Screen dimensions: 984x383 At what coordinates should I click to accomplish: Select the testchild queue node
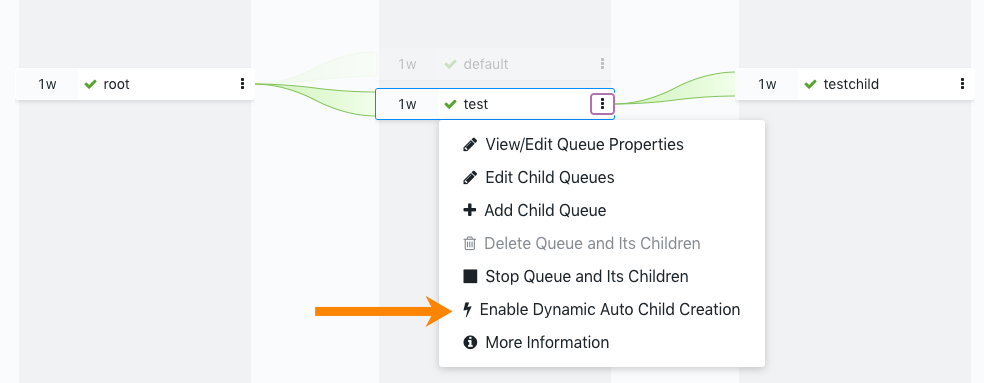[855, 84]
